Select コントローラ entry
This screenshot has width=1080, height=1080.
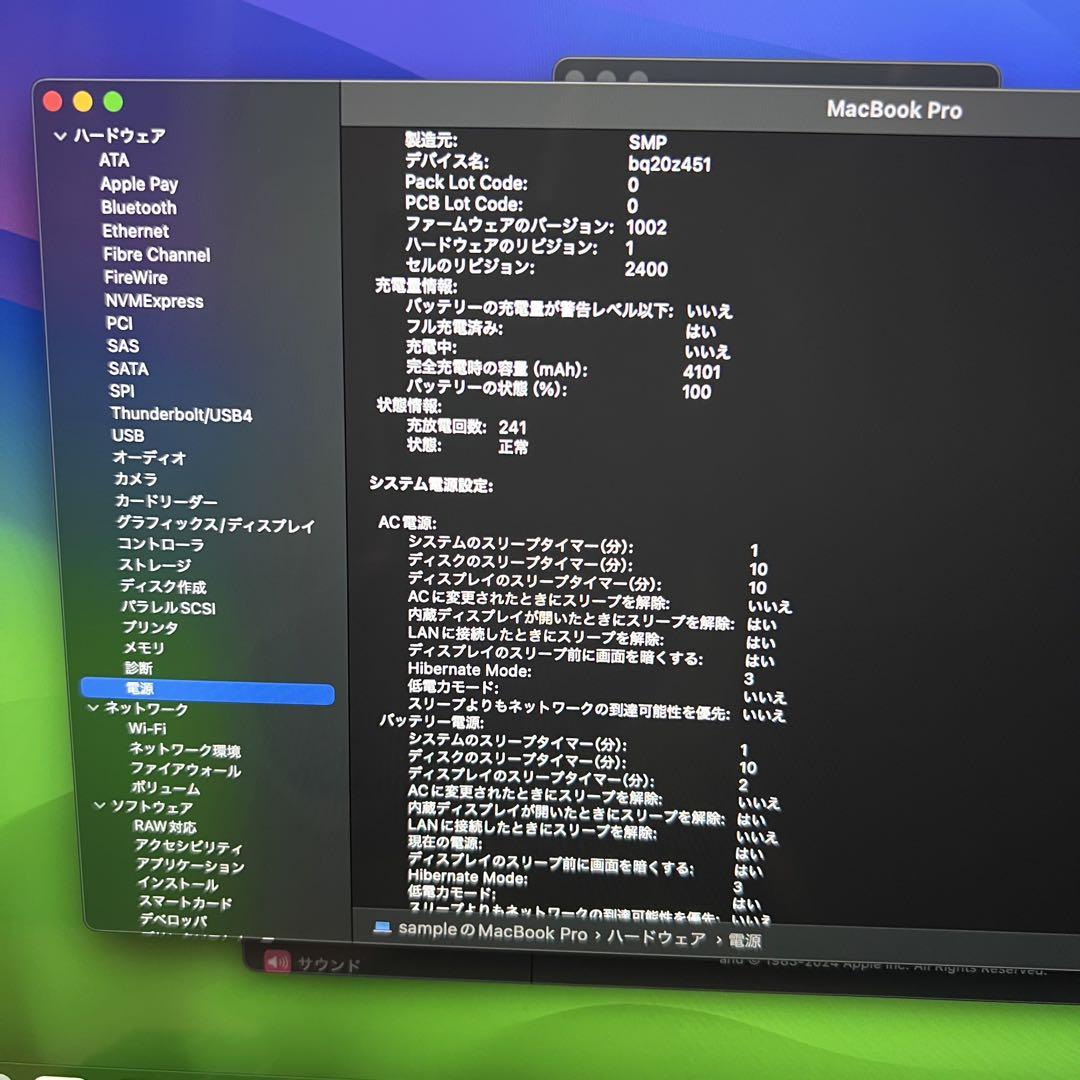[x=161, y=544]
